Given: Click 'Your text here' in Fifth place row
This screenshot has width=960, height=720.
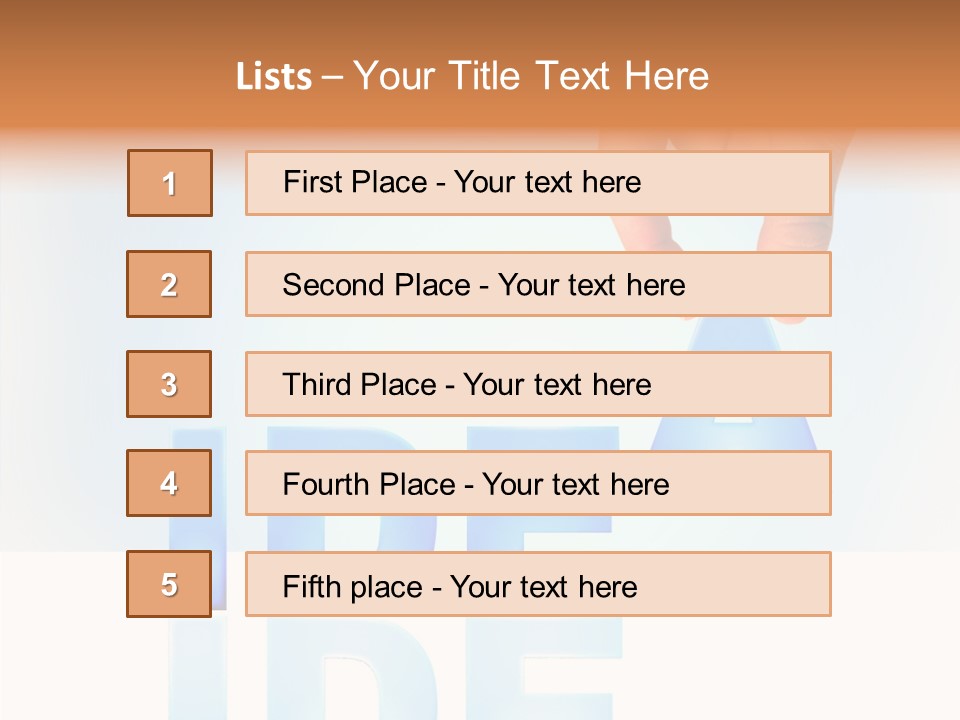Looking at the screenshot, I should click(544, 587).
